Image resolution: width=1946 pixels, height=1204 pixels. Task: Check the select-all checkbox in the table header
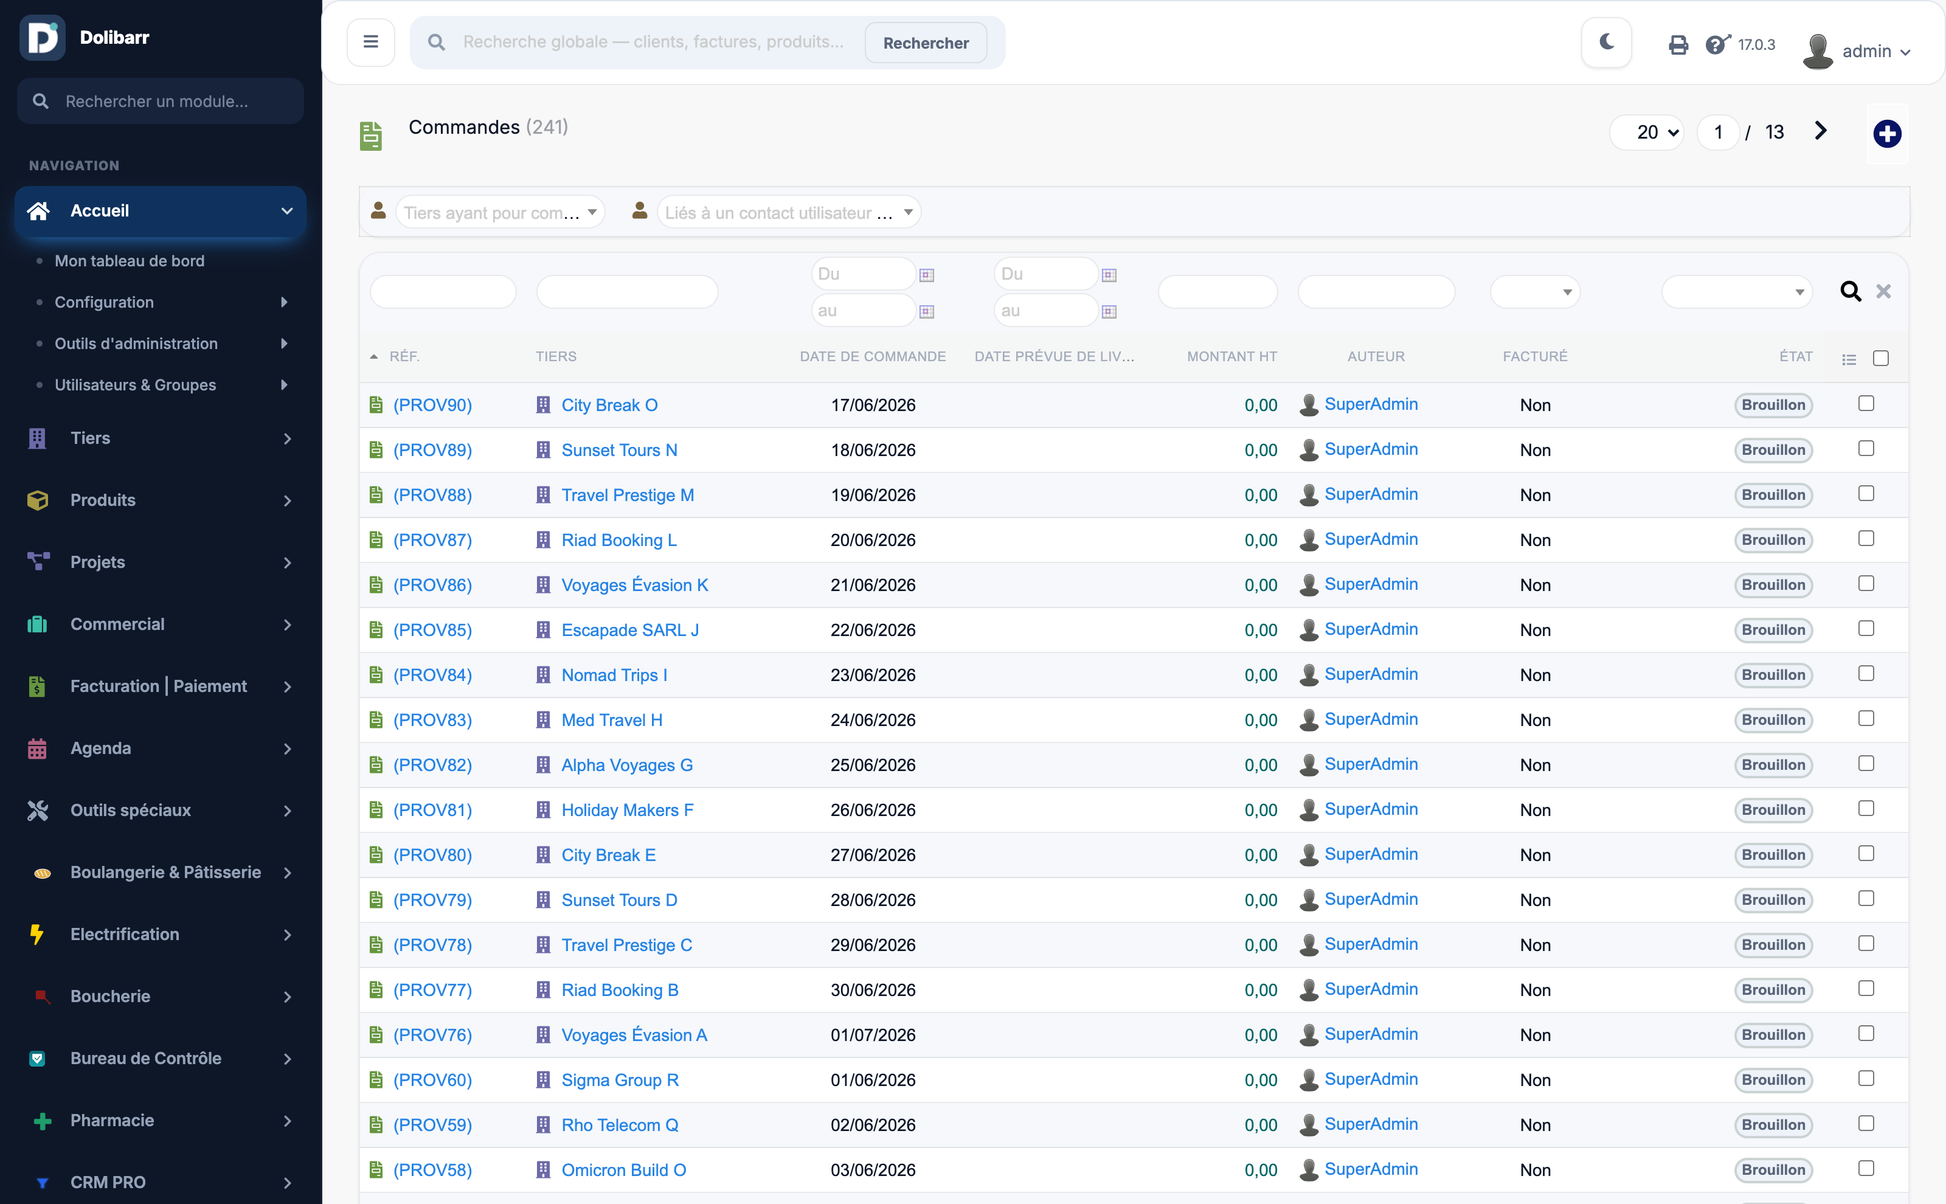pos(1881,358)
